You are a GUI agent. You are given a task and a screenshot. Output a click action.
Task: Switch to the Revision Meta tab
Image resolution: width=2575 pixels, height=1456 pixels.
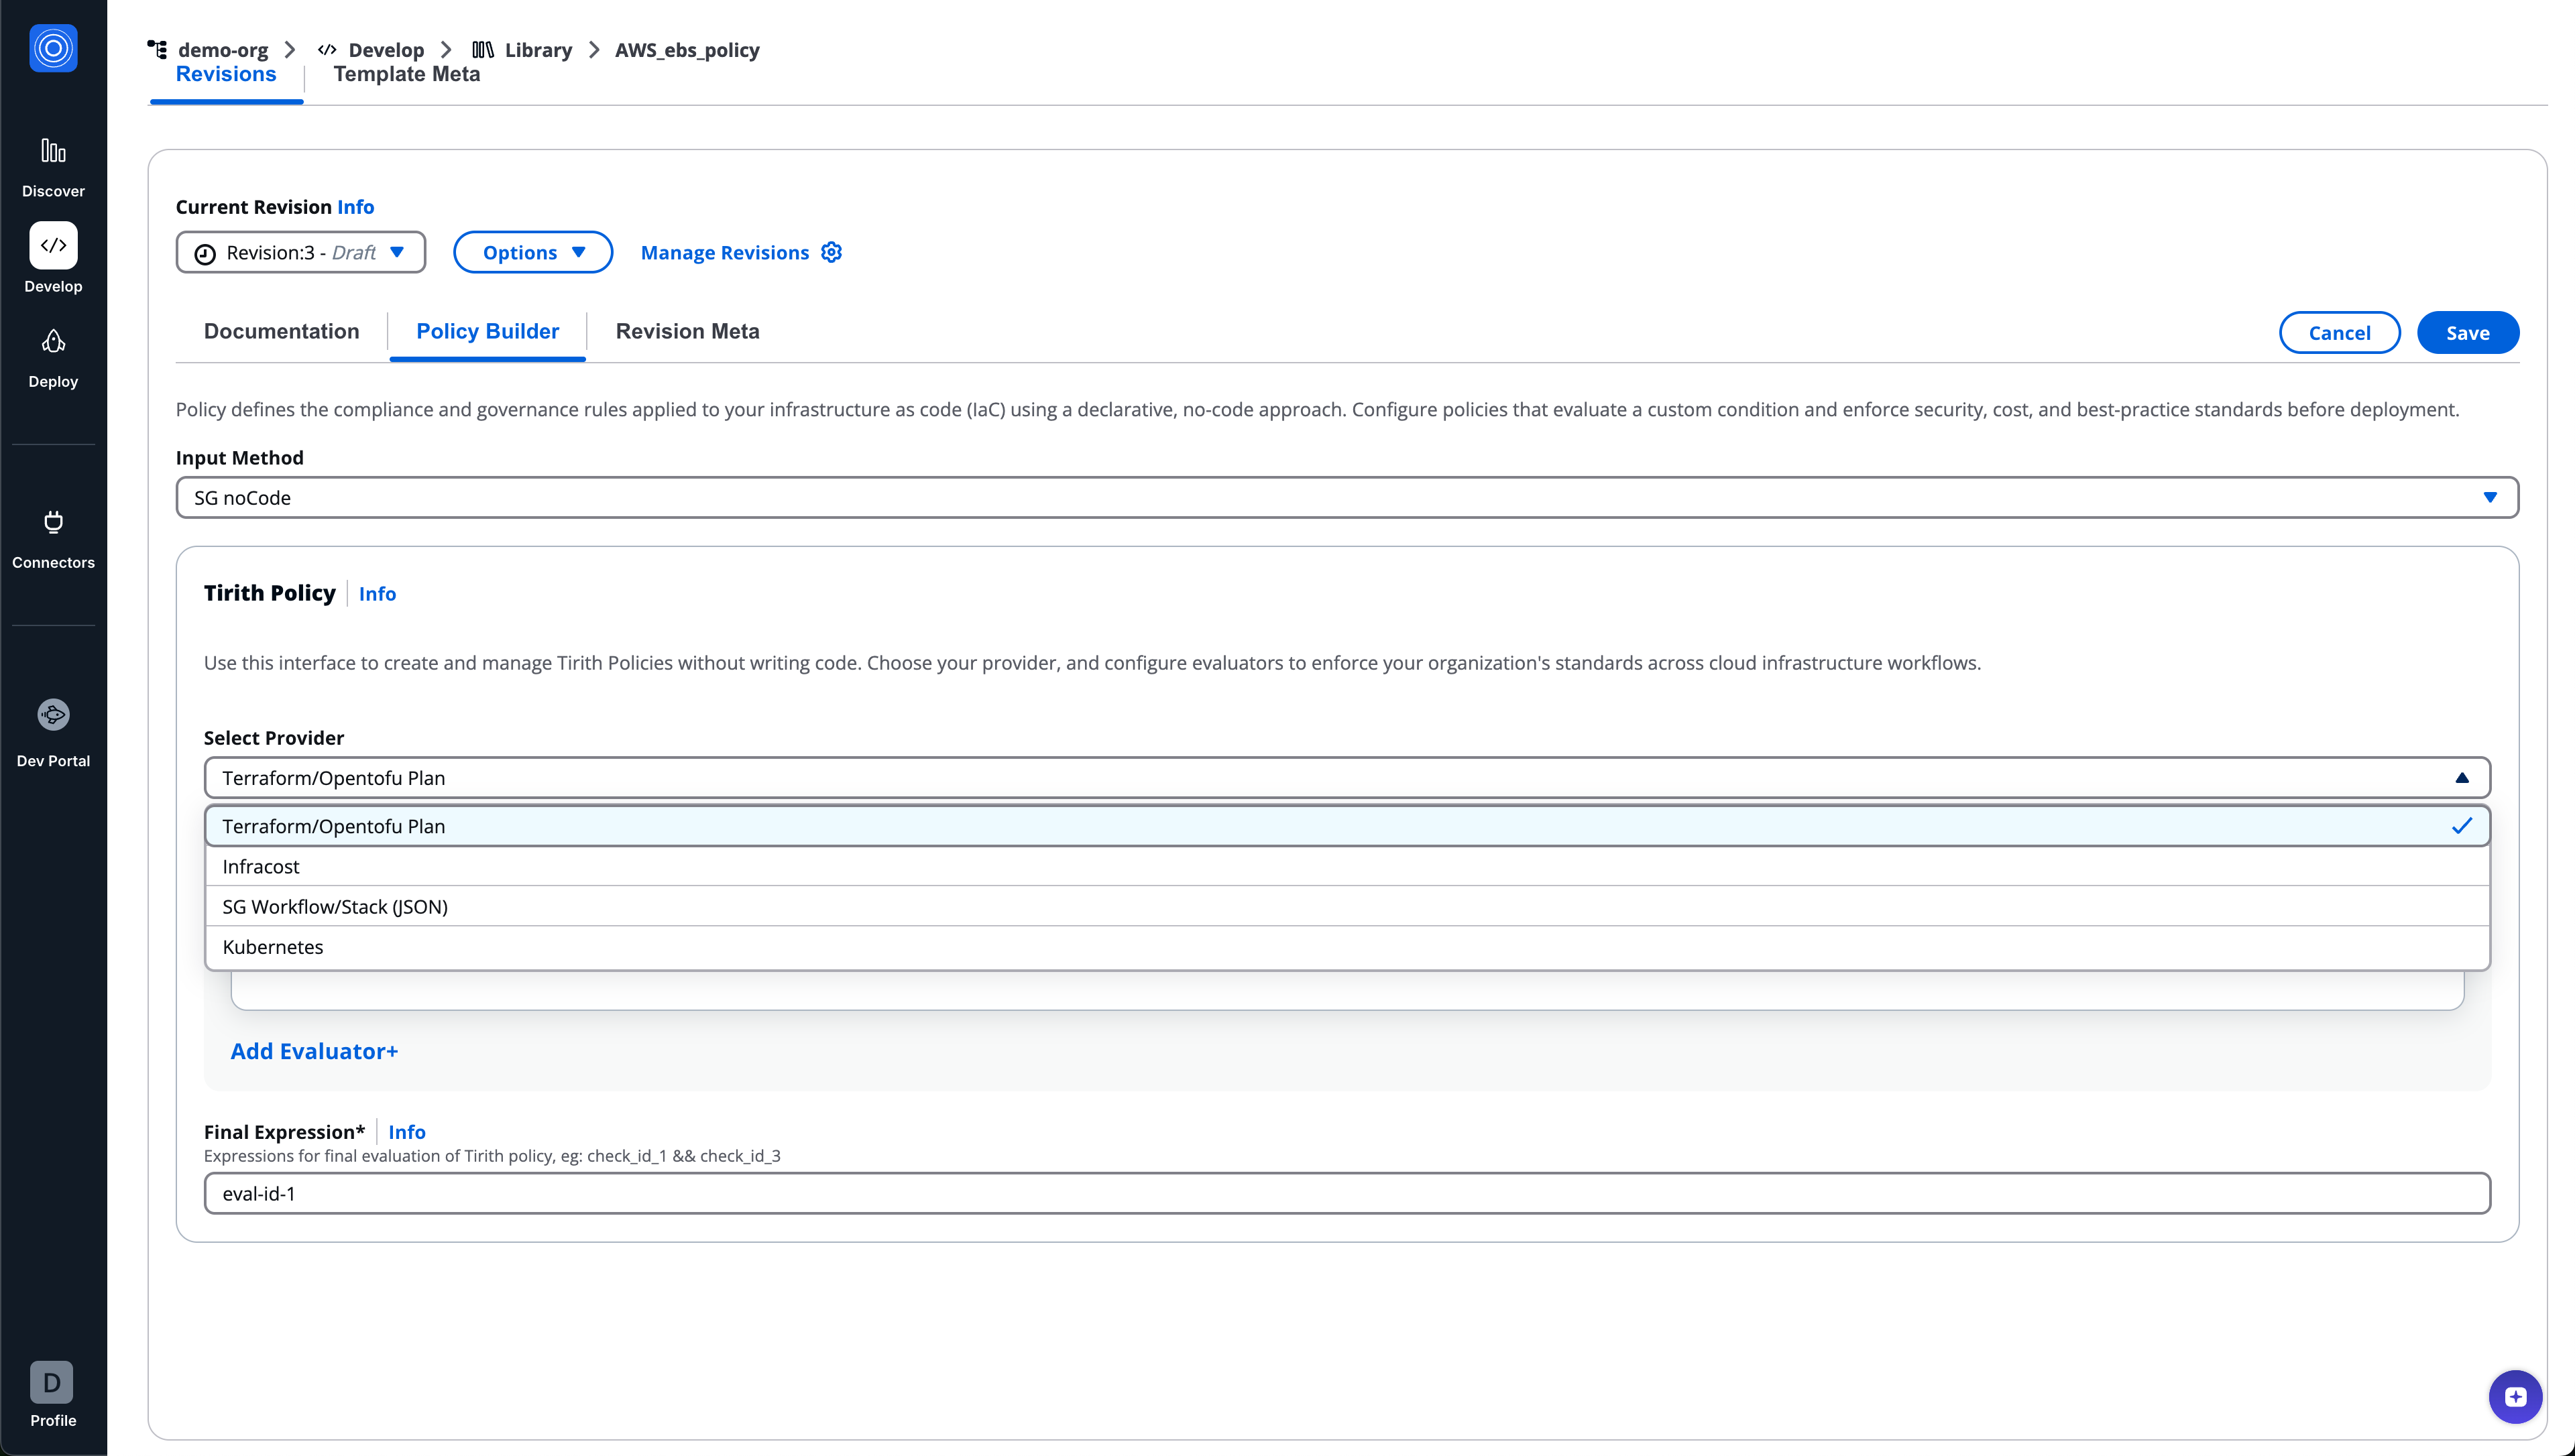687,331
